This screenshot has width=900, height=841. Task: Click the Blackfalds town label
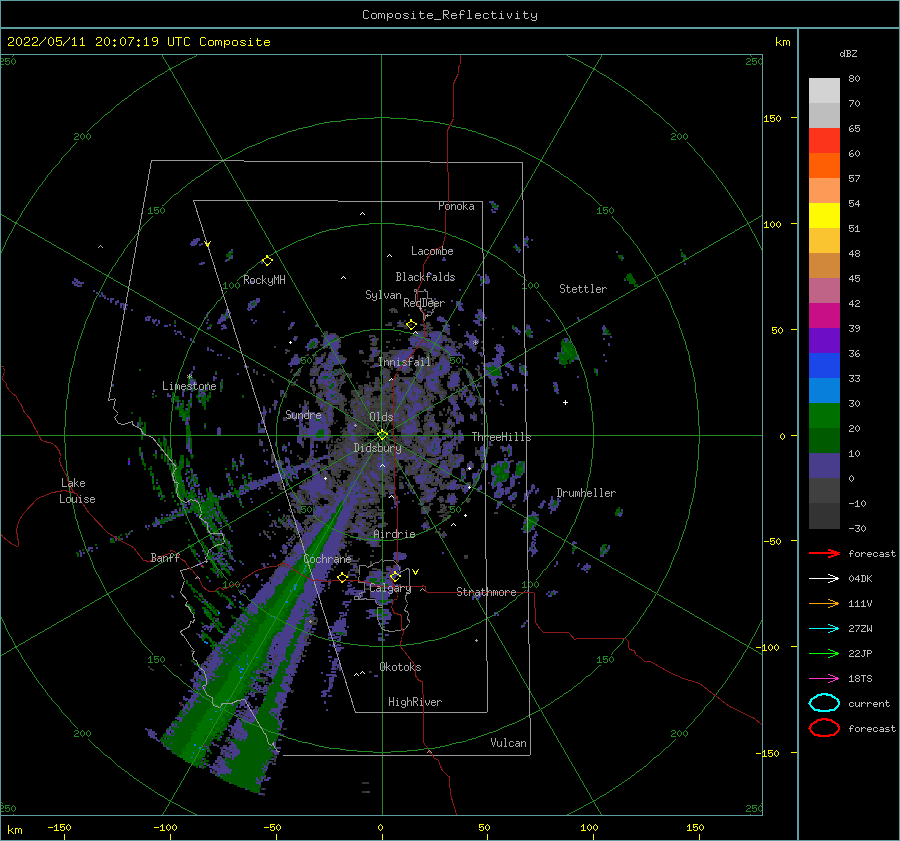tap(425, 277)
